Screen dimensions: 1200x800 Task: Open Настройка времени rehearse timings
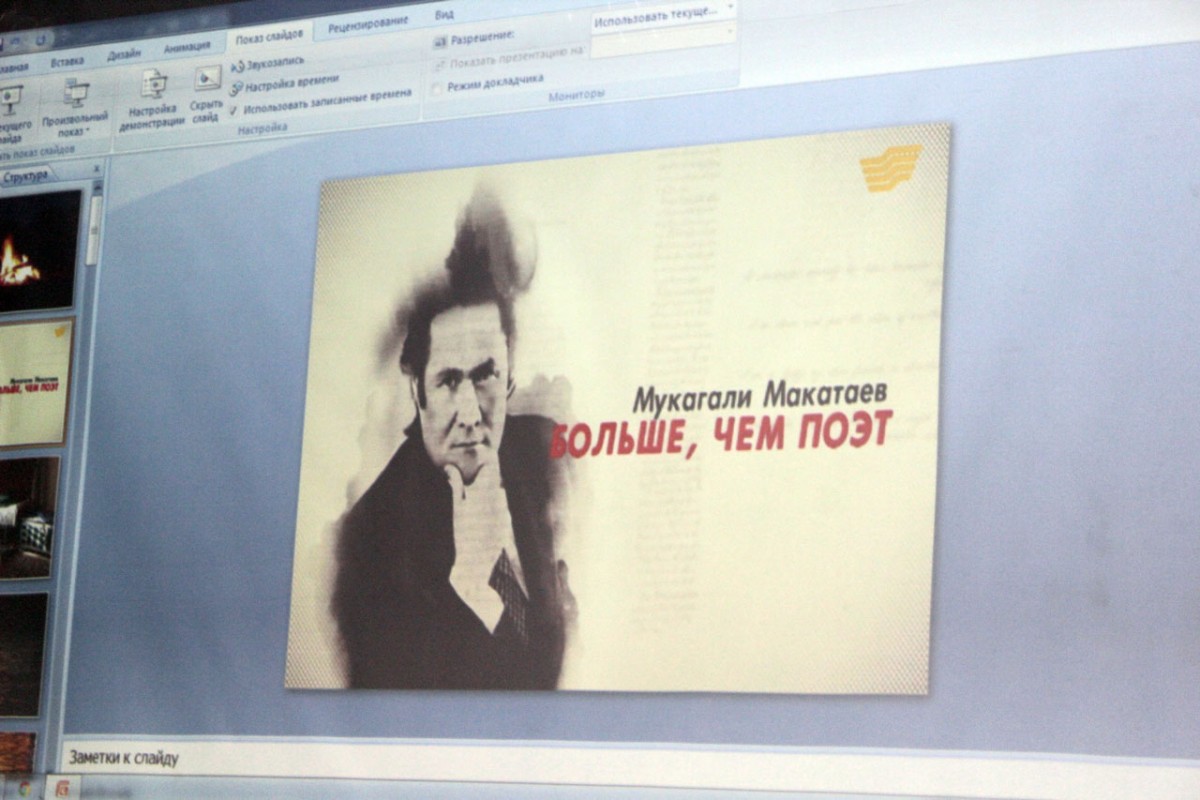point(237,88)
